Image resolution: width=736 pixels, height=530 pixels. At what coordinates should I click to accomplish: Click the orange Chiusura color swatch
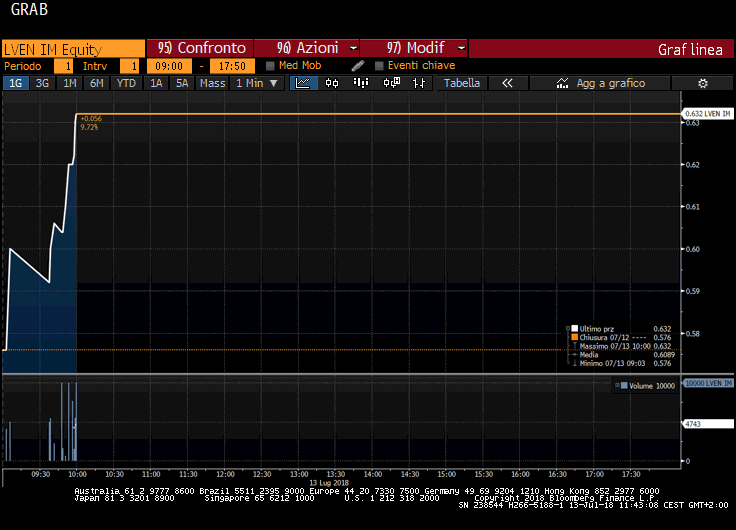574,337
